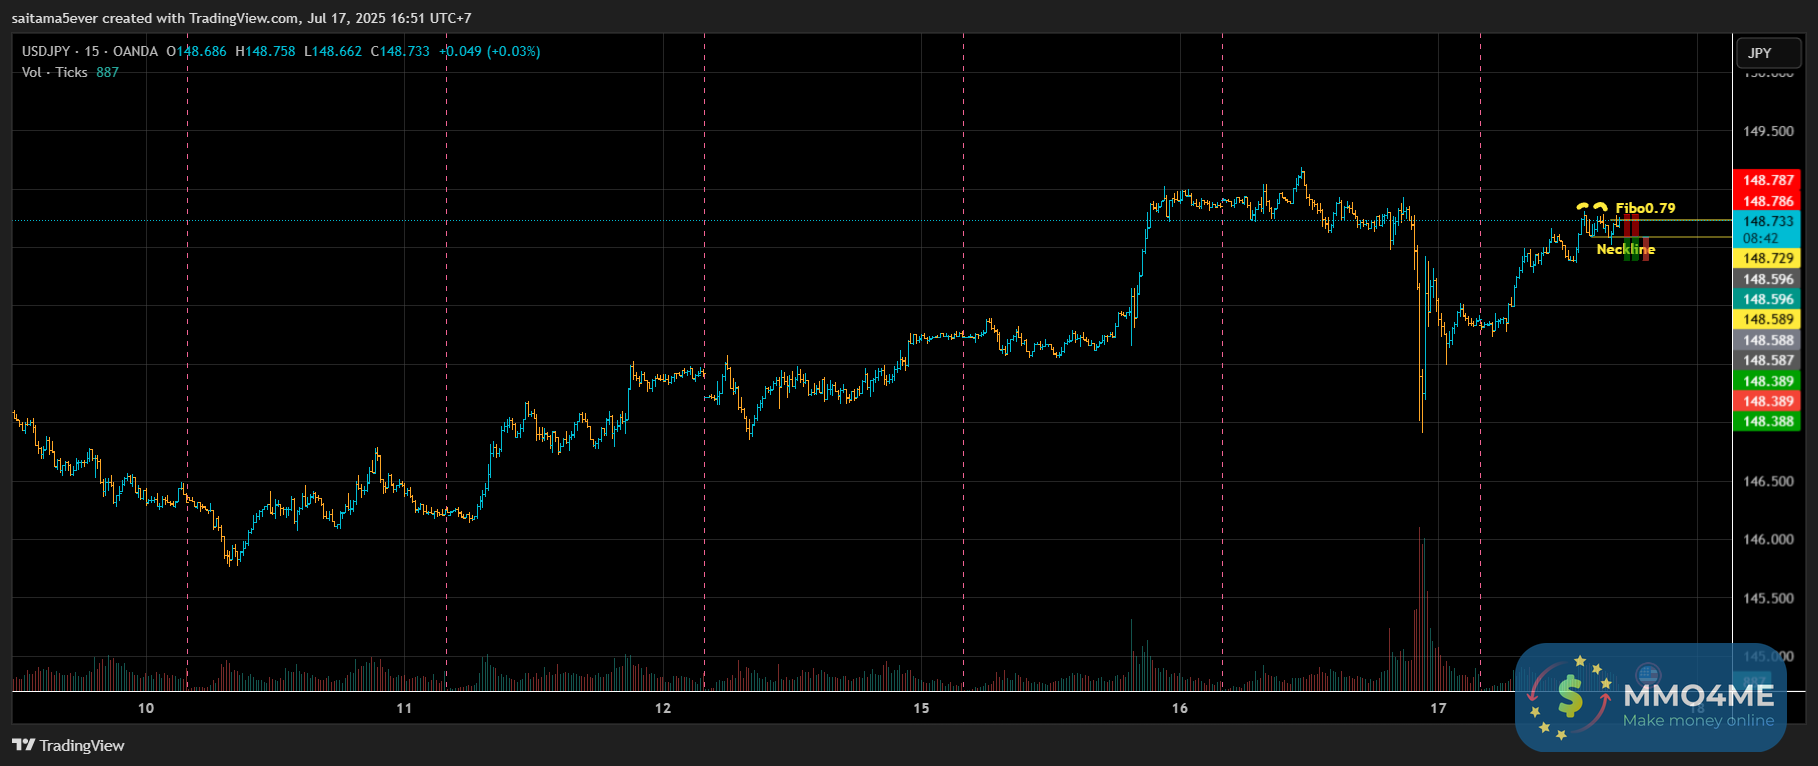Select the Neckline chart label
This screenshot has width=1818, height=766.
point(1625,249)
